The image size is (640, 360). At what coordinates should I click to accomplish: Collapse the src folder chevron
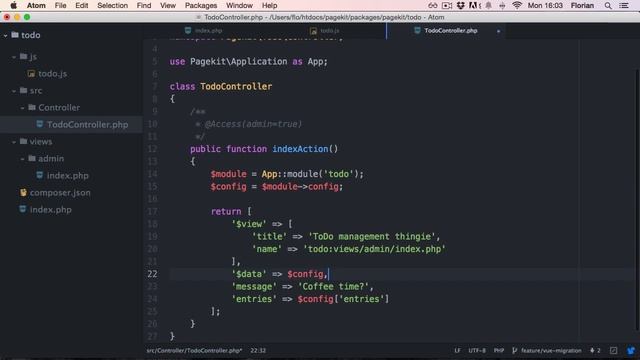tap(14, 91)
